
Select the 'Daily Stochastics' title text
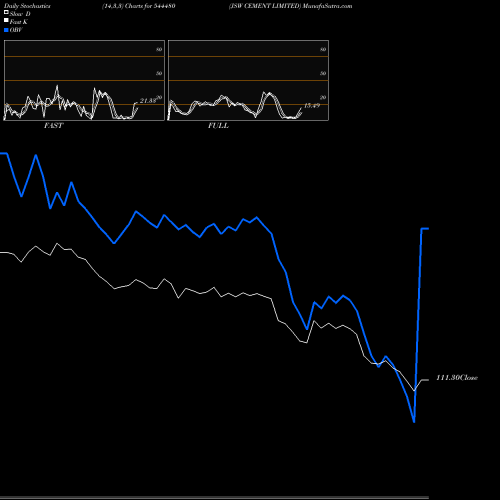pos(27,6)
